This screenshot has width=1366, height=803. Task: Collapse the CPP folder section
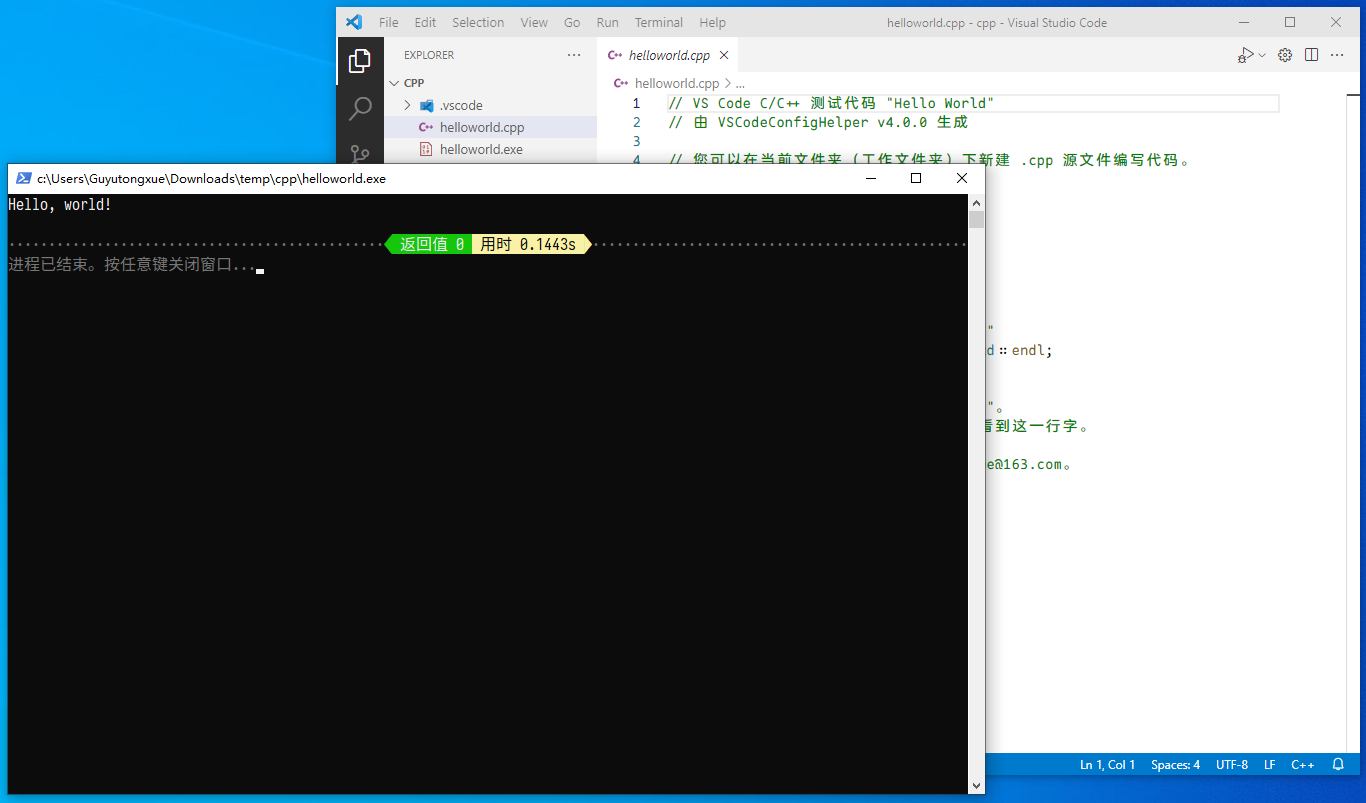490,83
